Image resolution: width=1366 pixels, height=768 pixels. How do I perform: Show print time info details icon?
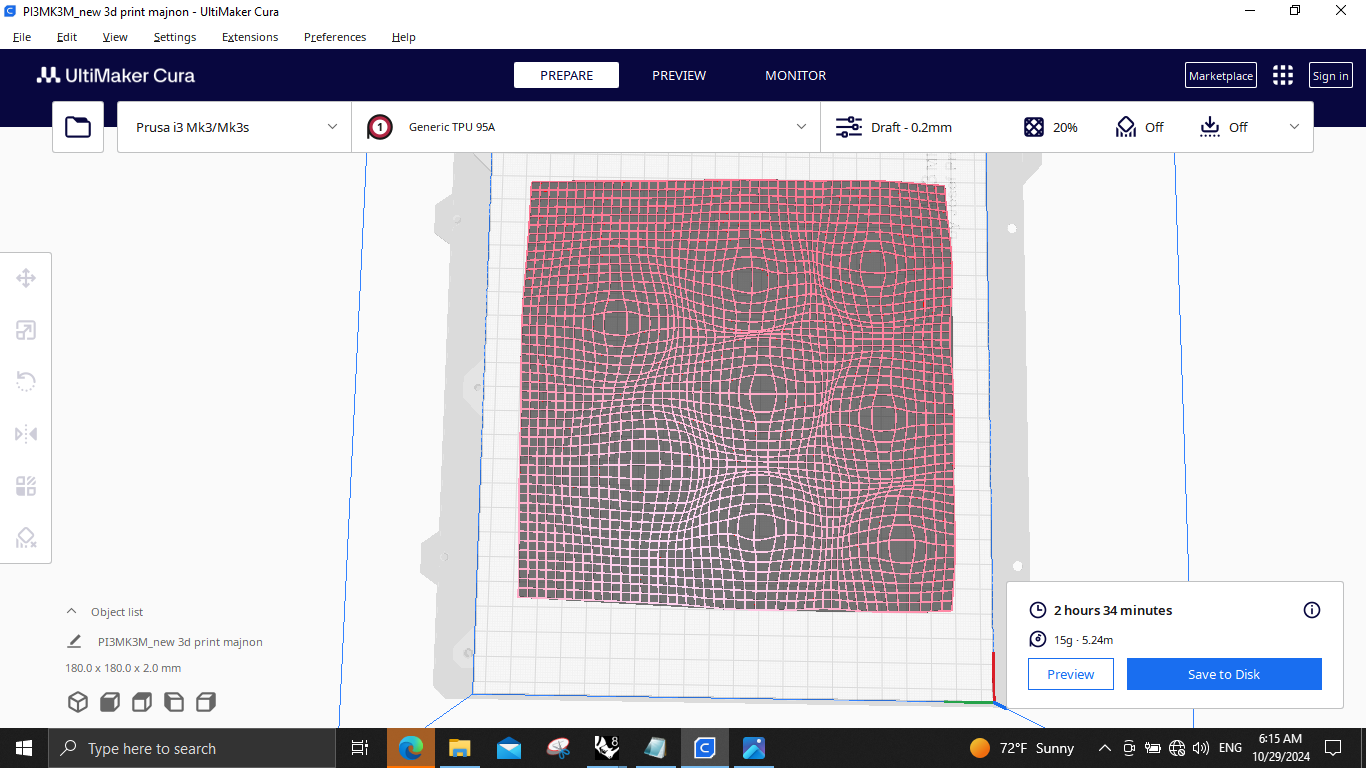pyautogui.click(x=1312, y=610)
